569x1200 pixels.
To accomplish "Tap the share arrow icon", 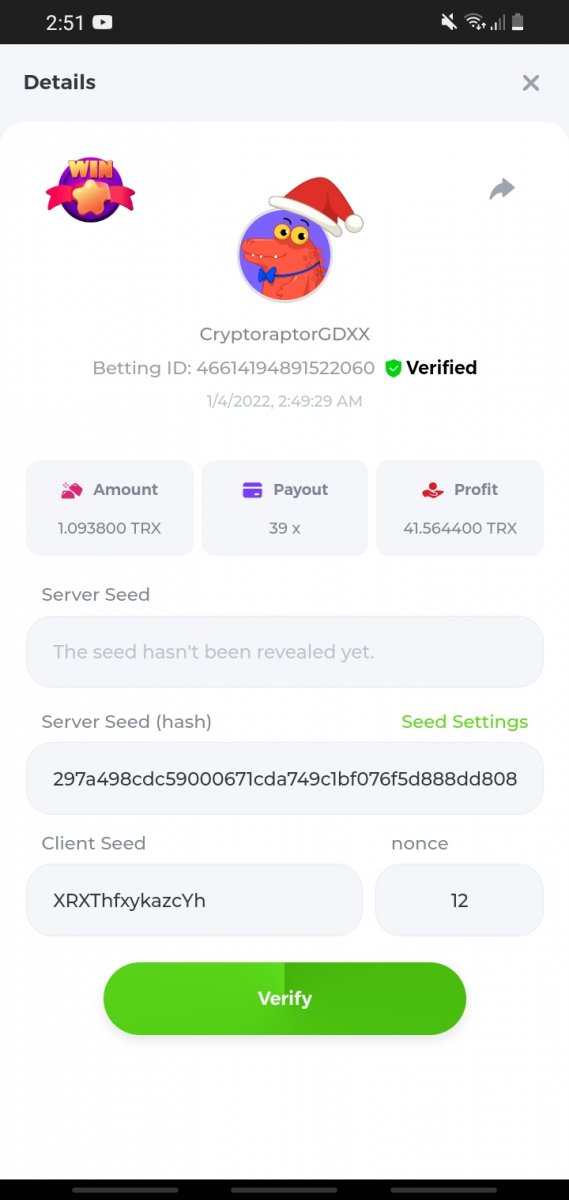I will [x=502, y=188].
